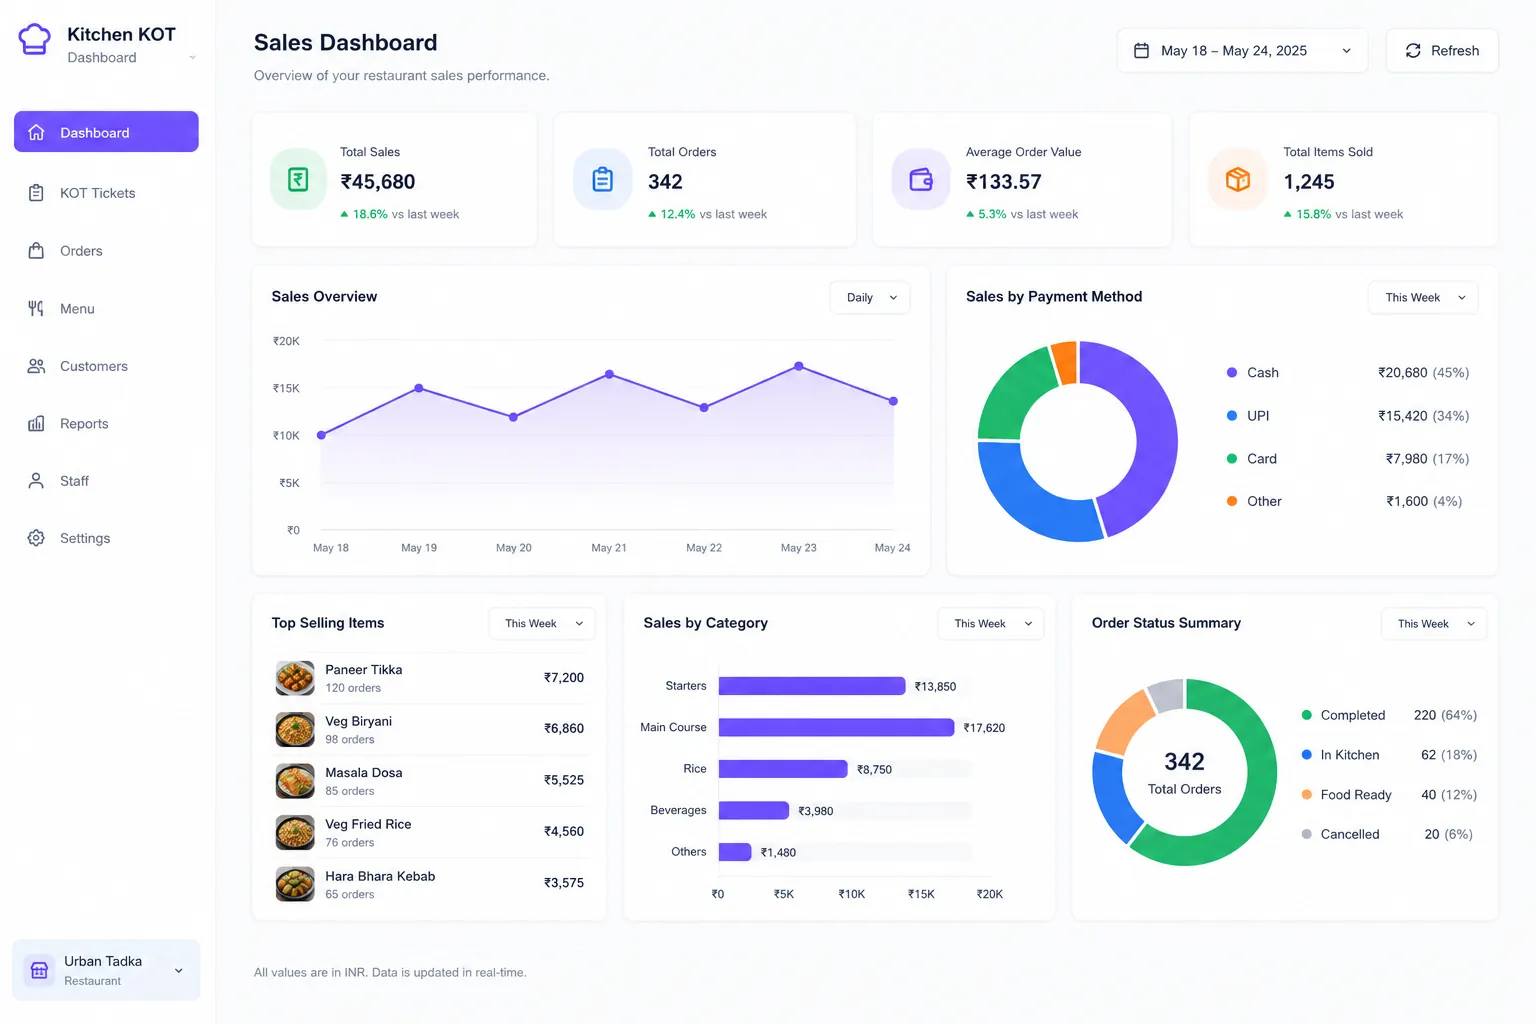This screenshot has height=1024, width=1536.
Task: Expand the Urban Tadka restaurant switcher
Action: coord(106,970)
